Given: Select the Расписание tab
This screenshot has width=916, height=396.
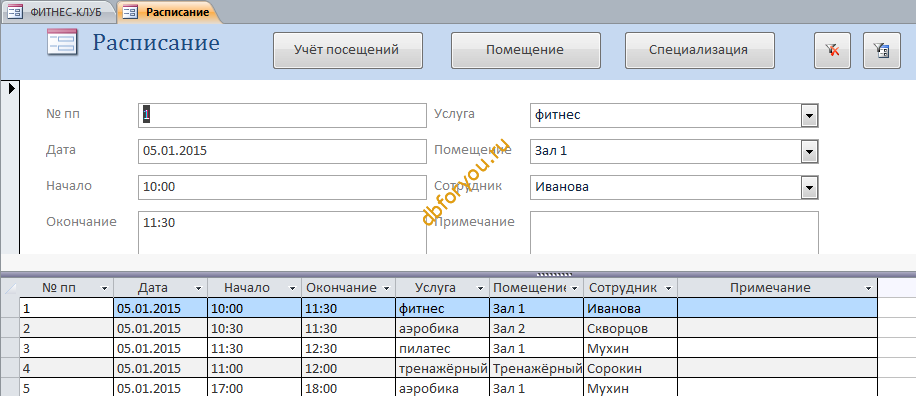Looking at the screenshot, I should coord(168,12).
